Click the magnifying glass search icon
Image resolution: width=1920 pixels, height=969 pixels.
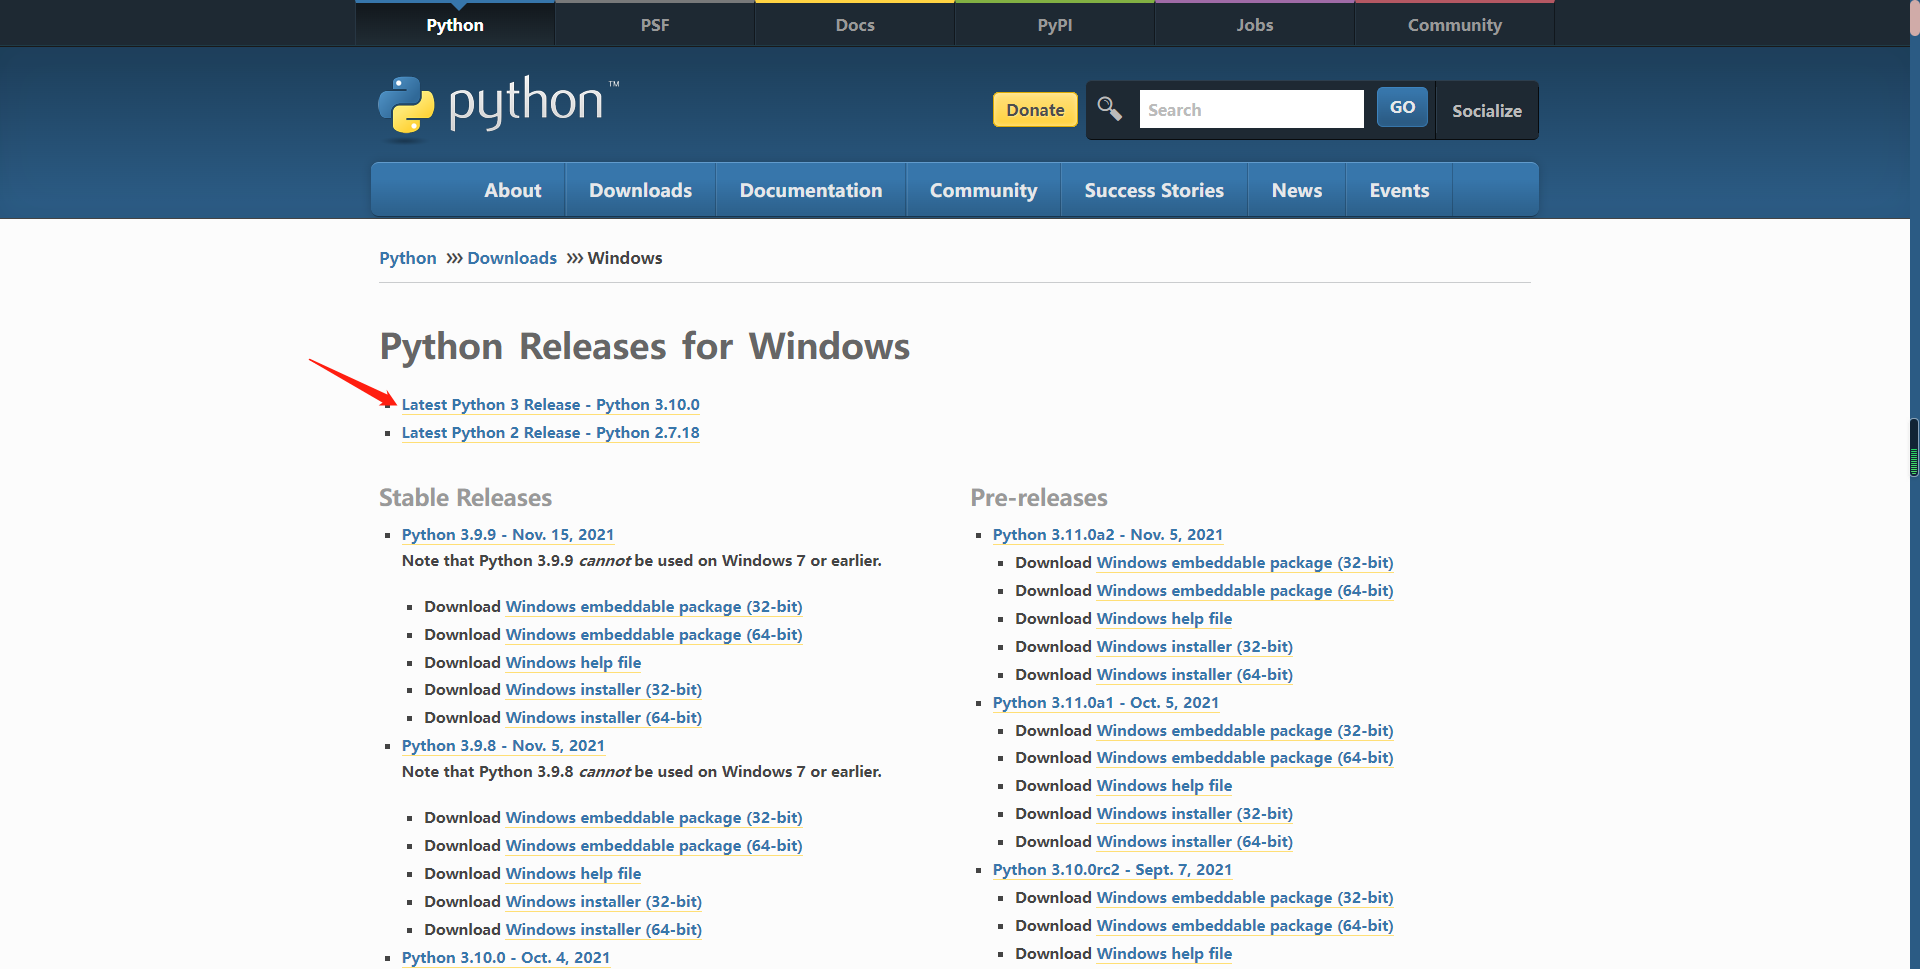click(x=1109, y=108)
